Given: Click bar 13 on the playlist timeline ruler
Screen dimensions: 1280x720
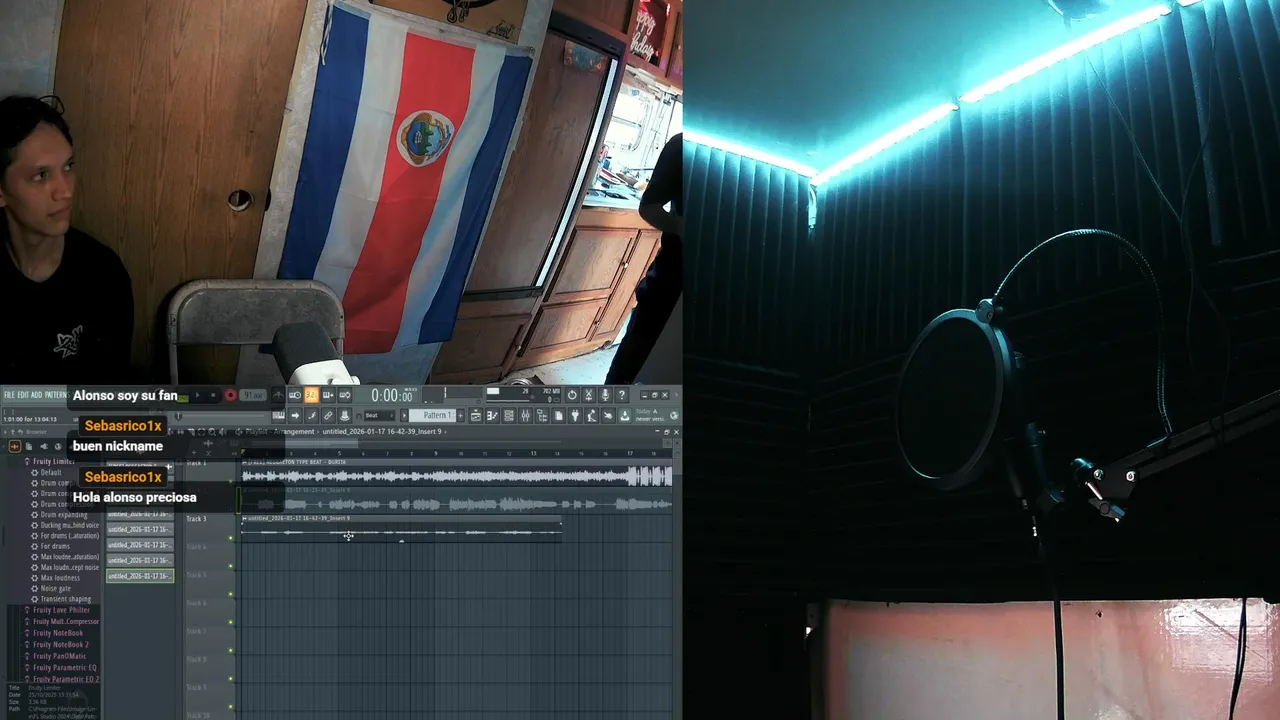Looking at the screenshot, I should coord(533,453).
